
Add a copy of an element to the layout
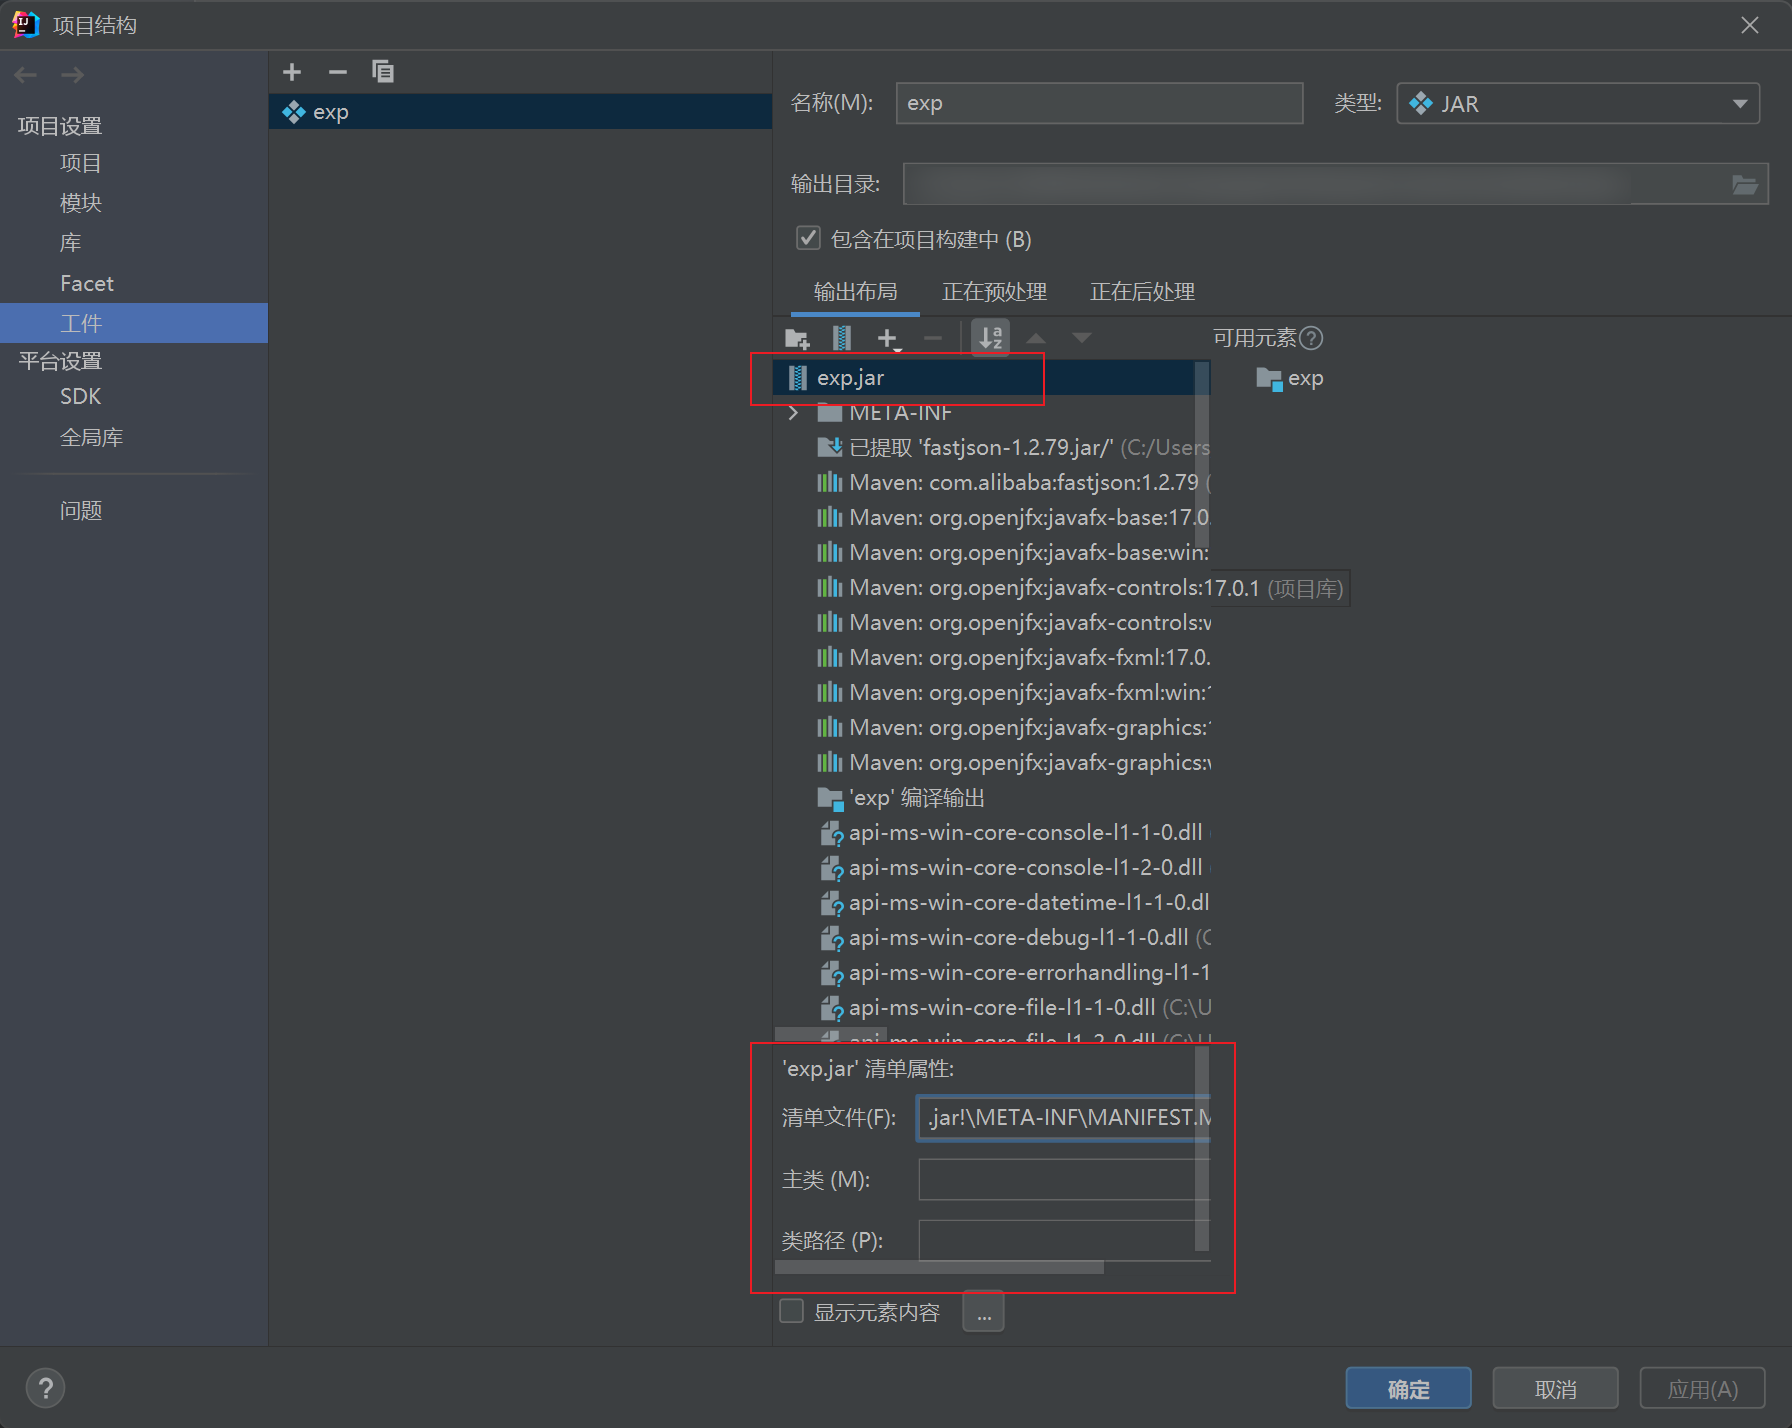tap(888, 339)
